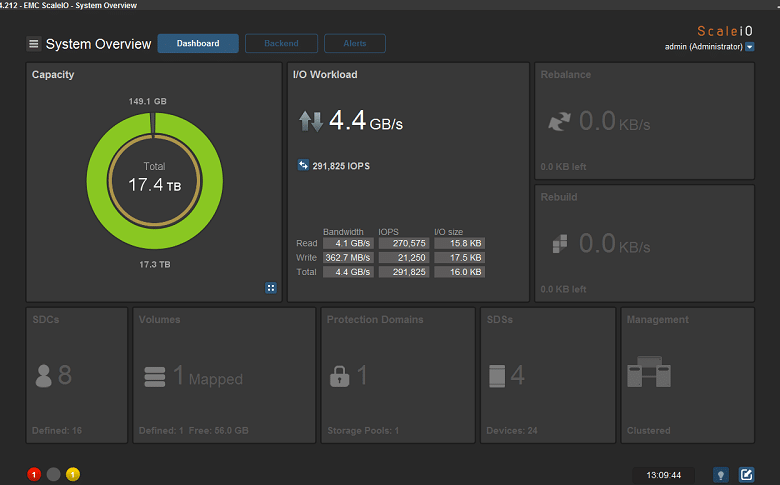
Task: Click the ScaleIO logo
Action: [725, 31]
